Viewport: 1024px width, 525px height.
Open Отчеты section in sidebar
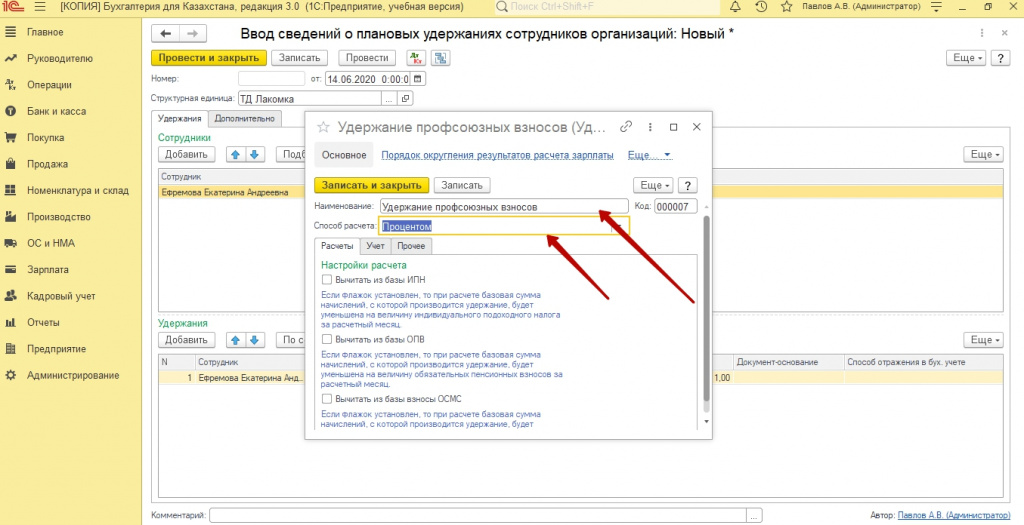click(x=43, y=322)
